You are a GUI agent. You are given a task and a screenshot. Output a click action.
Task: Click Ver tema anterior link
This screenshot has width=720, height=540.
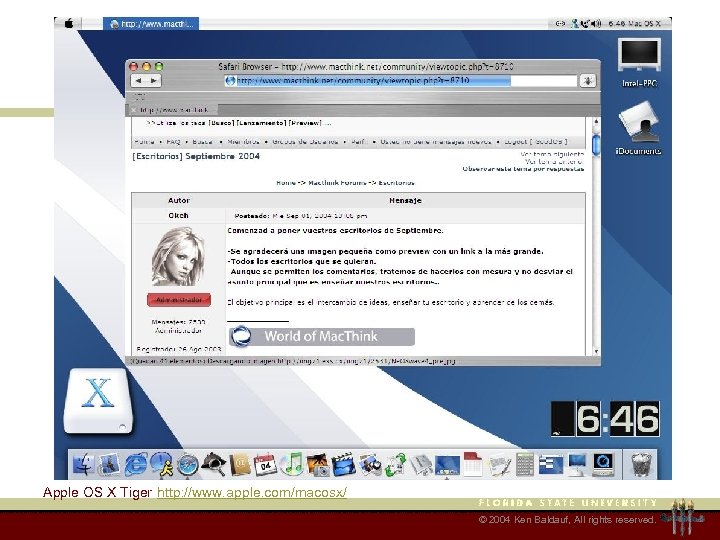(x=554, y=162)
